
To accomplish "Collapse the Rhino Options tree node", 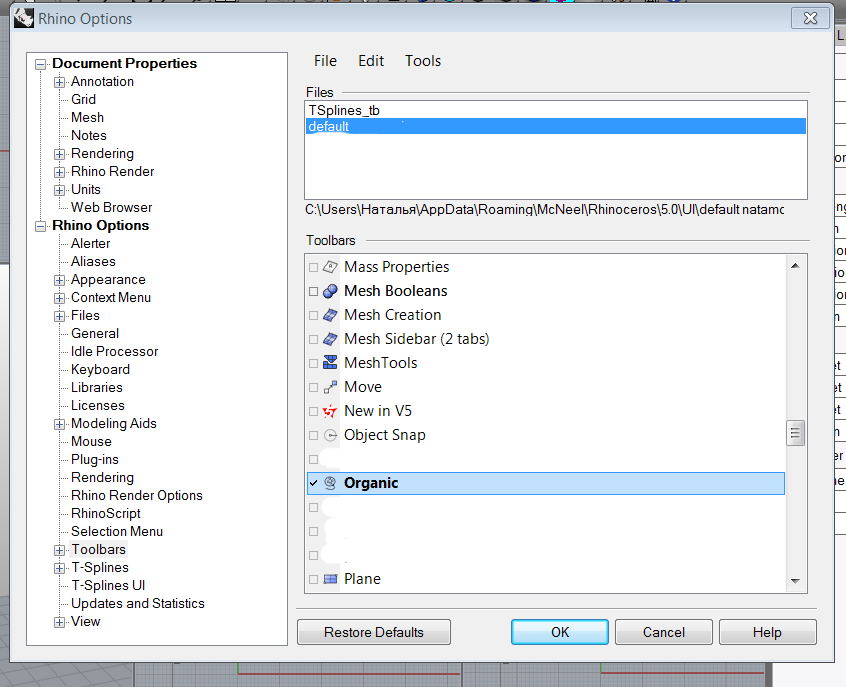I will click(40, 227).
